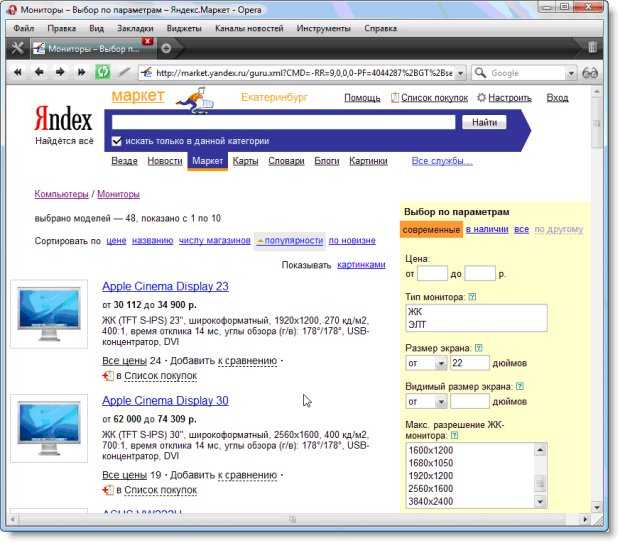Click help icon next to Тип монитора
This screenshot has height=543, width=620.
click(x=472, y=297)
